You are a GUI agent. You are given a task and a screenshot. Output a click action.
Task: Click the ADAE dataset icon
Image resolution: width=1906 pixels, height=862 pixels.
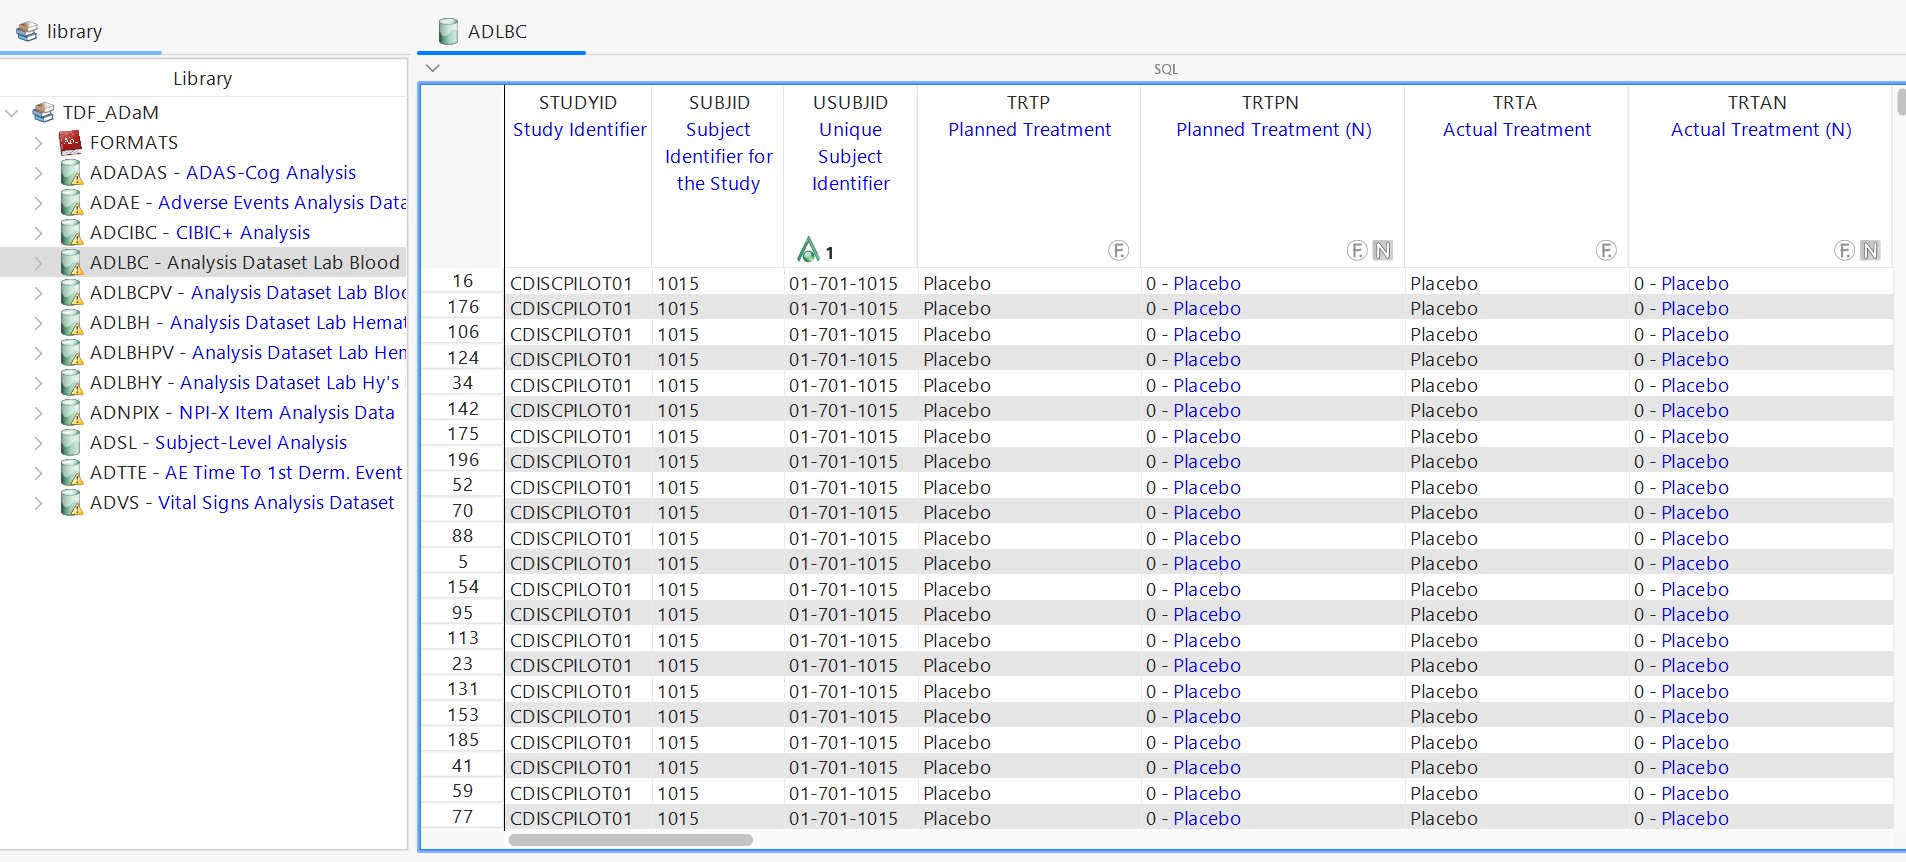(x=71, y=202)
